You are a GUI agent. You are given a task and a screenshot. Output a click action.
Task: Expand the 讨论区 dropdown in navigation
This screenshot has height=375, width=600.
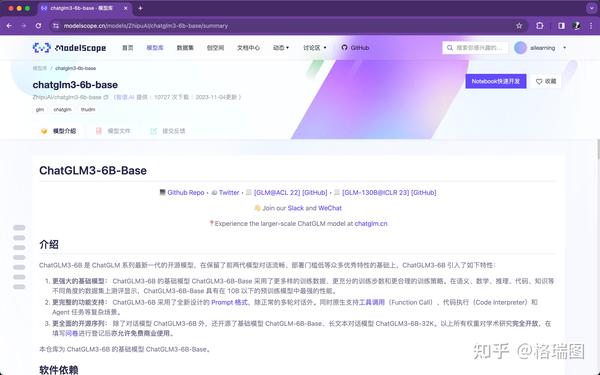pos(315,48)
